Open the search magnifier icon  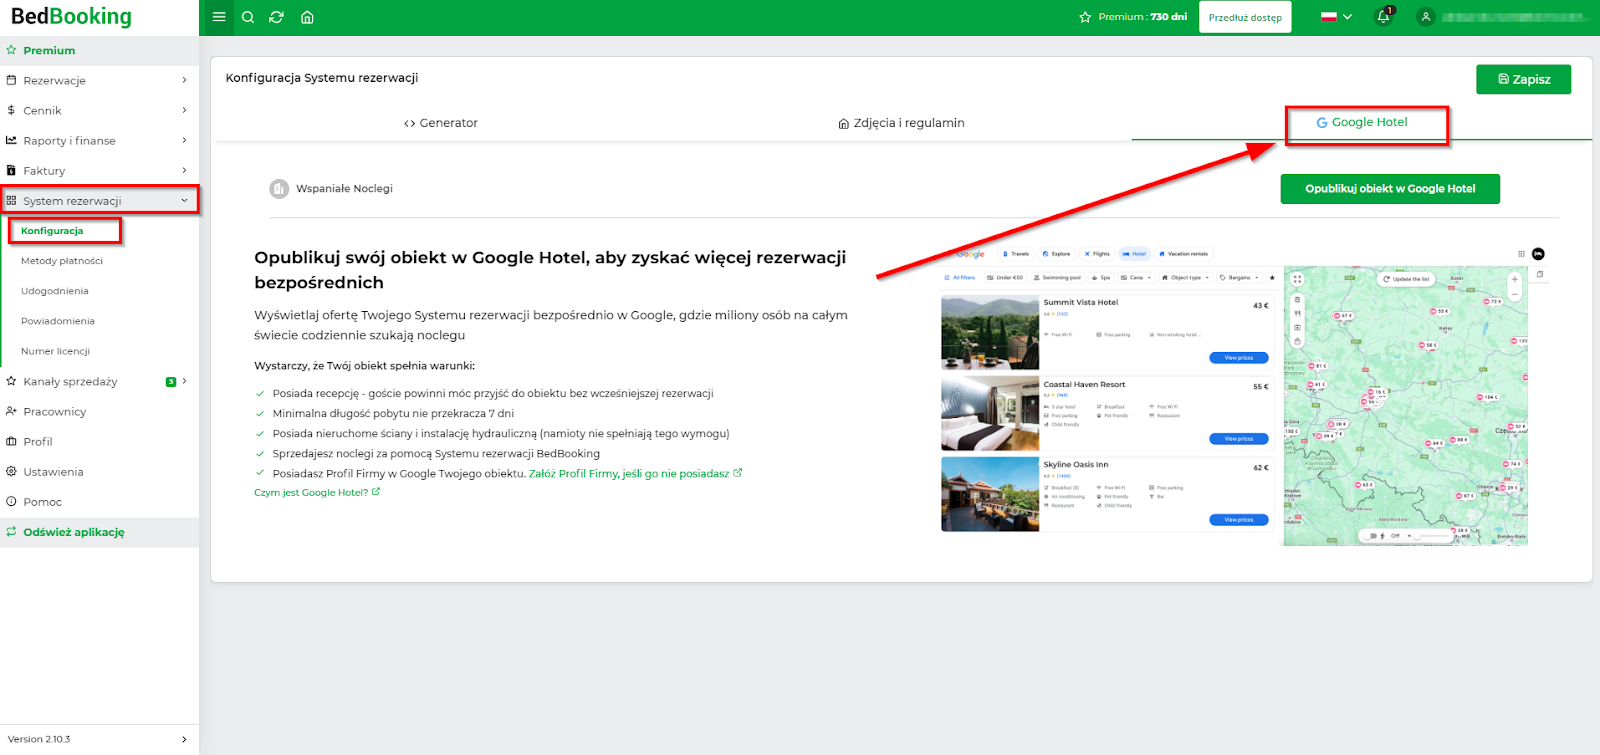pos(248,17)
